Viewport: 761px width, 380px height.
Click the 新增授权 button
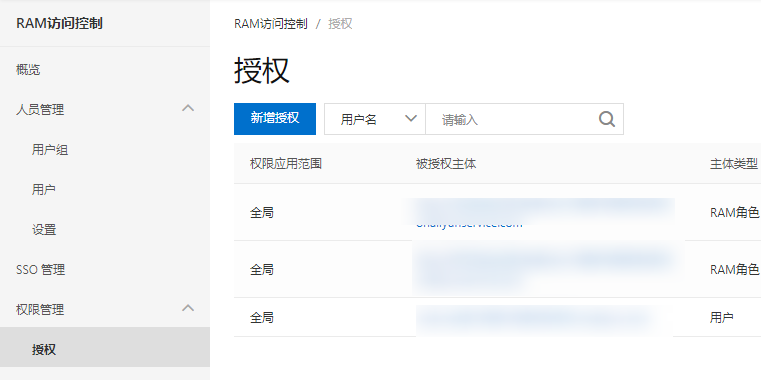(x=275, y=119)
